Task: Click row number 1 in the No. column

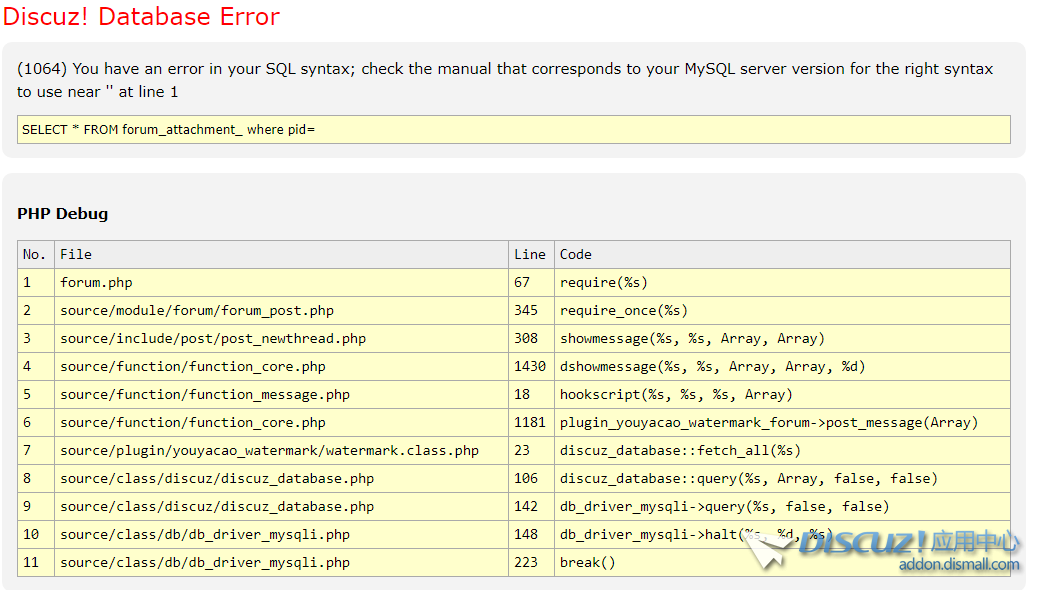Action: point(36,283)
